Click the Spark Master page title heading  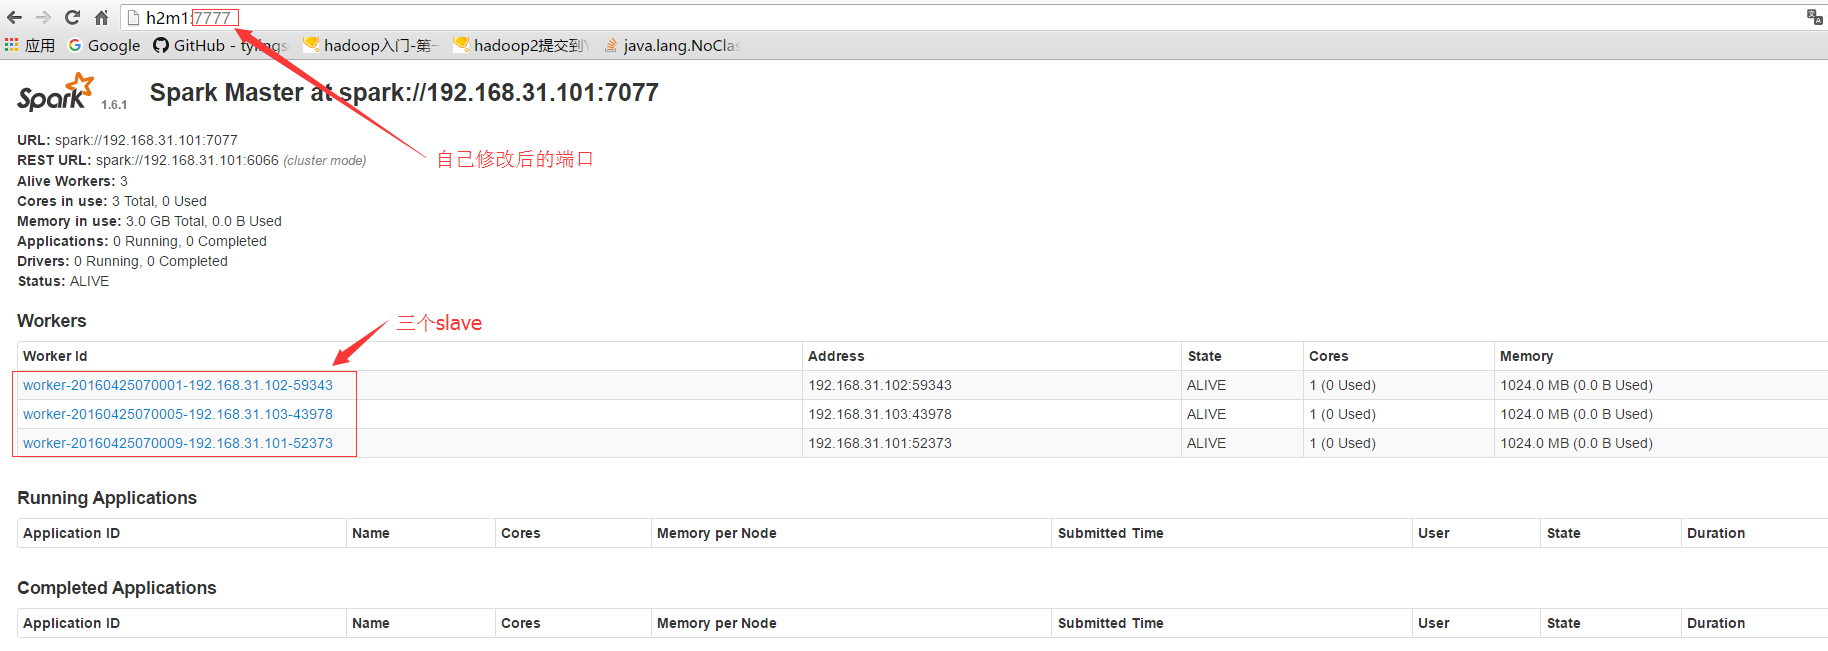[x=404, y=92]
